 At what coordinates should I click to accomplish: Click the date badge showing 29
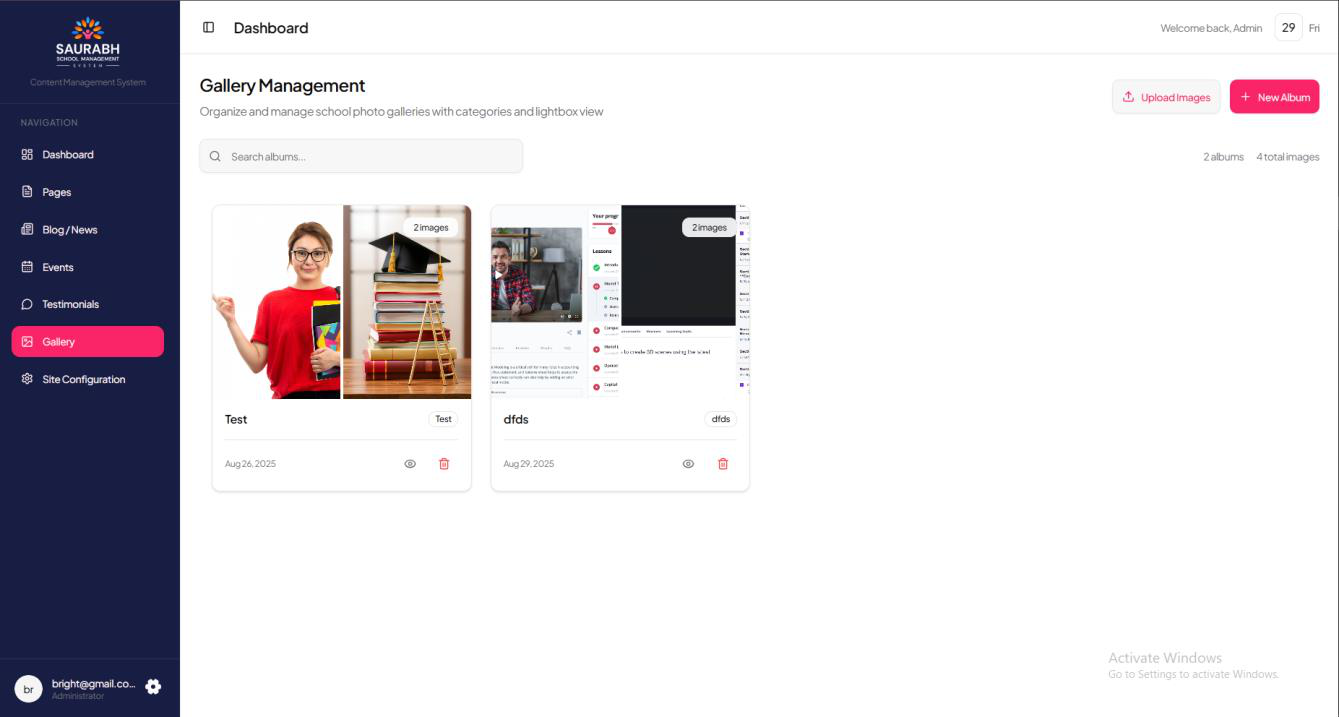(x=1288, y=28)
